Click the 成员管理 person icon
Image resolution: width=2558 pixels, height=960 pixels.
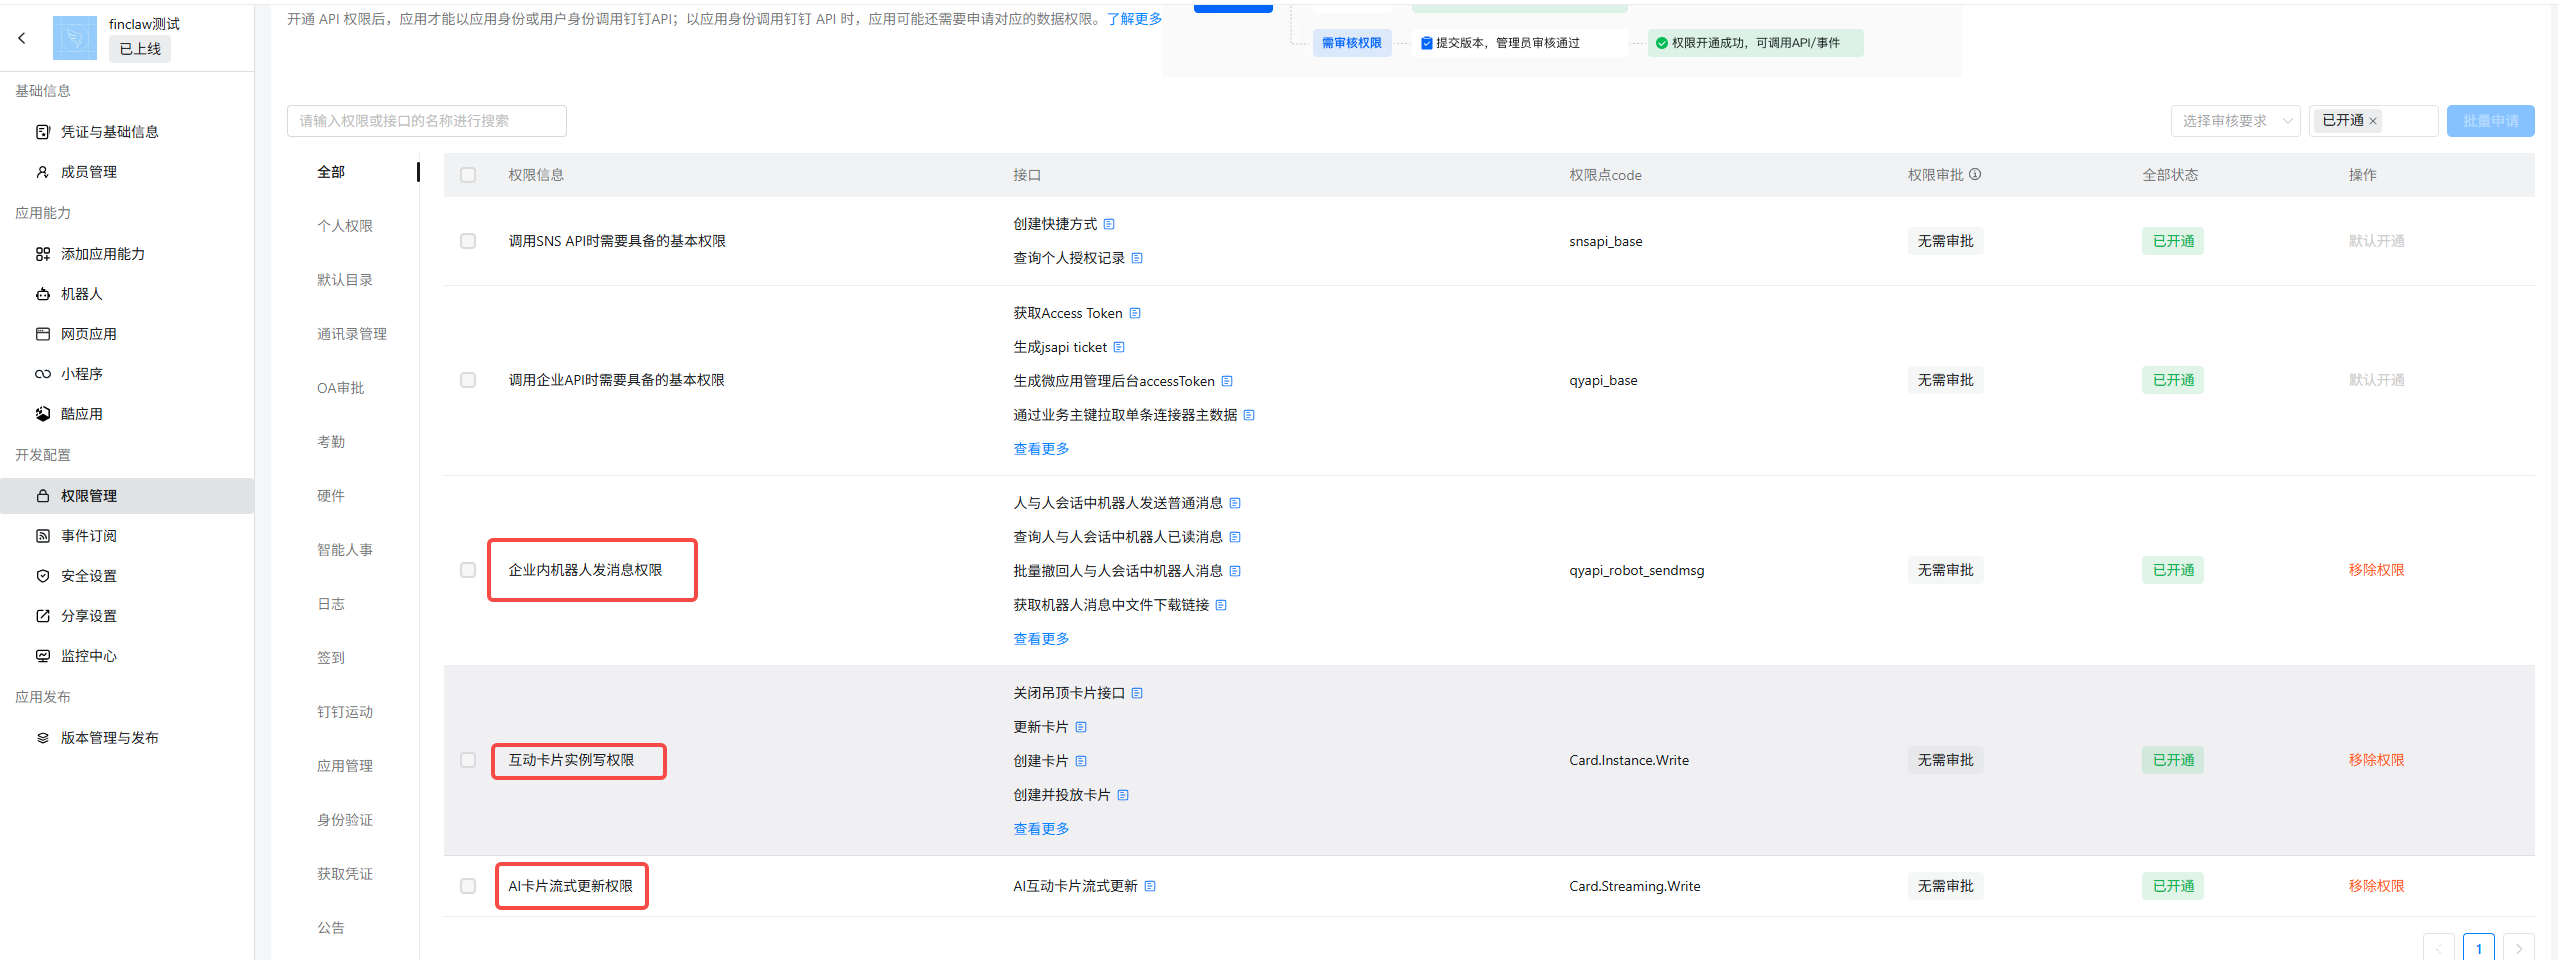(x=43, y=172)
